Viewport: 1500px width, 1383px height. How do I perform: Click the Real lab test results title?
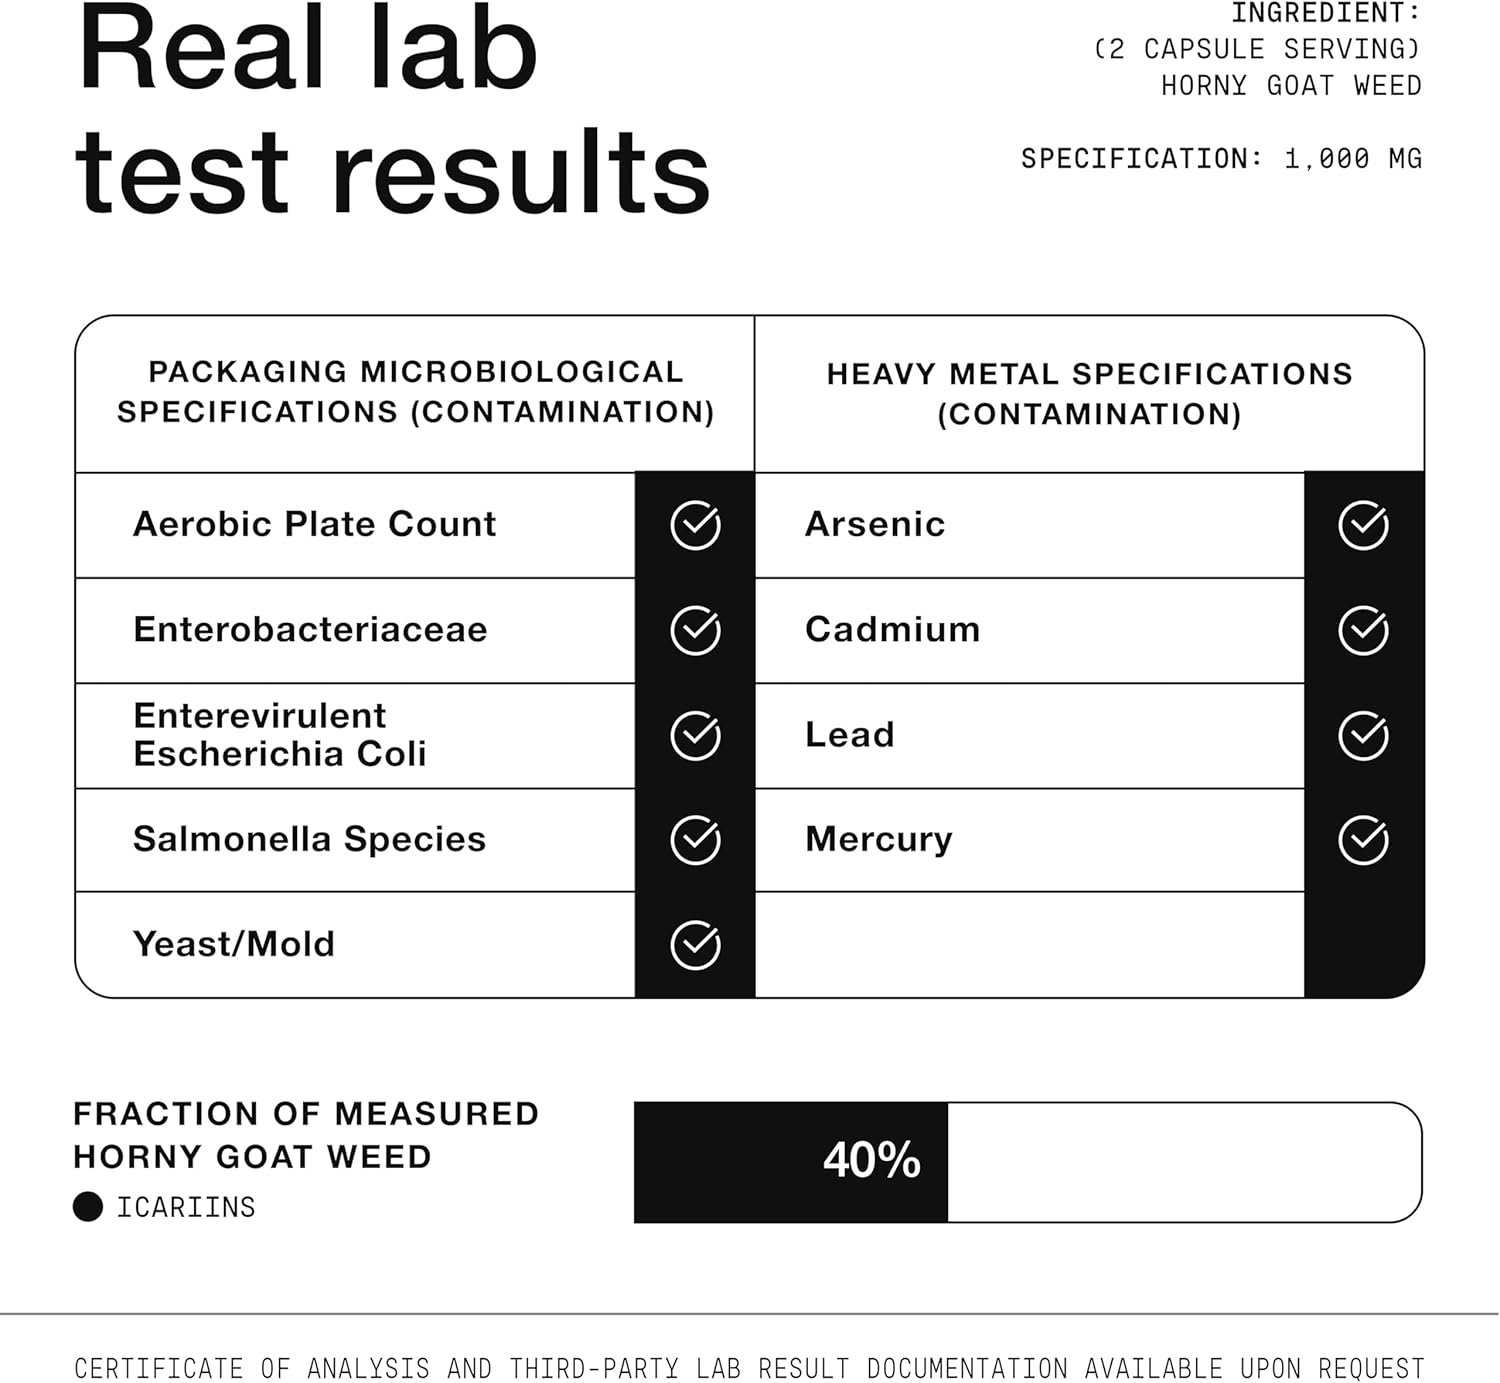pyautogui.click(x=392, y=110)
